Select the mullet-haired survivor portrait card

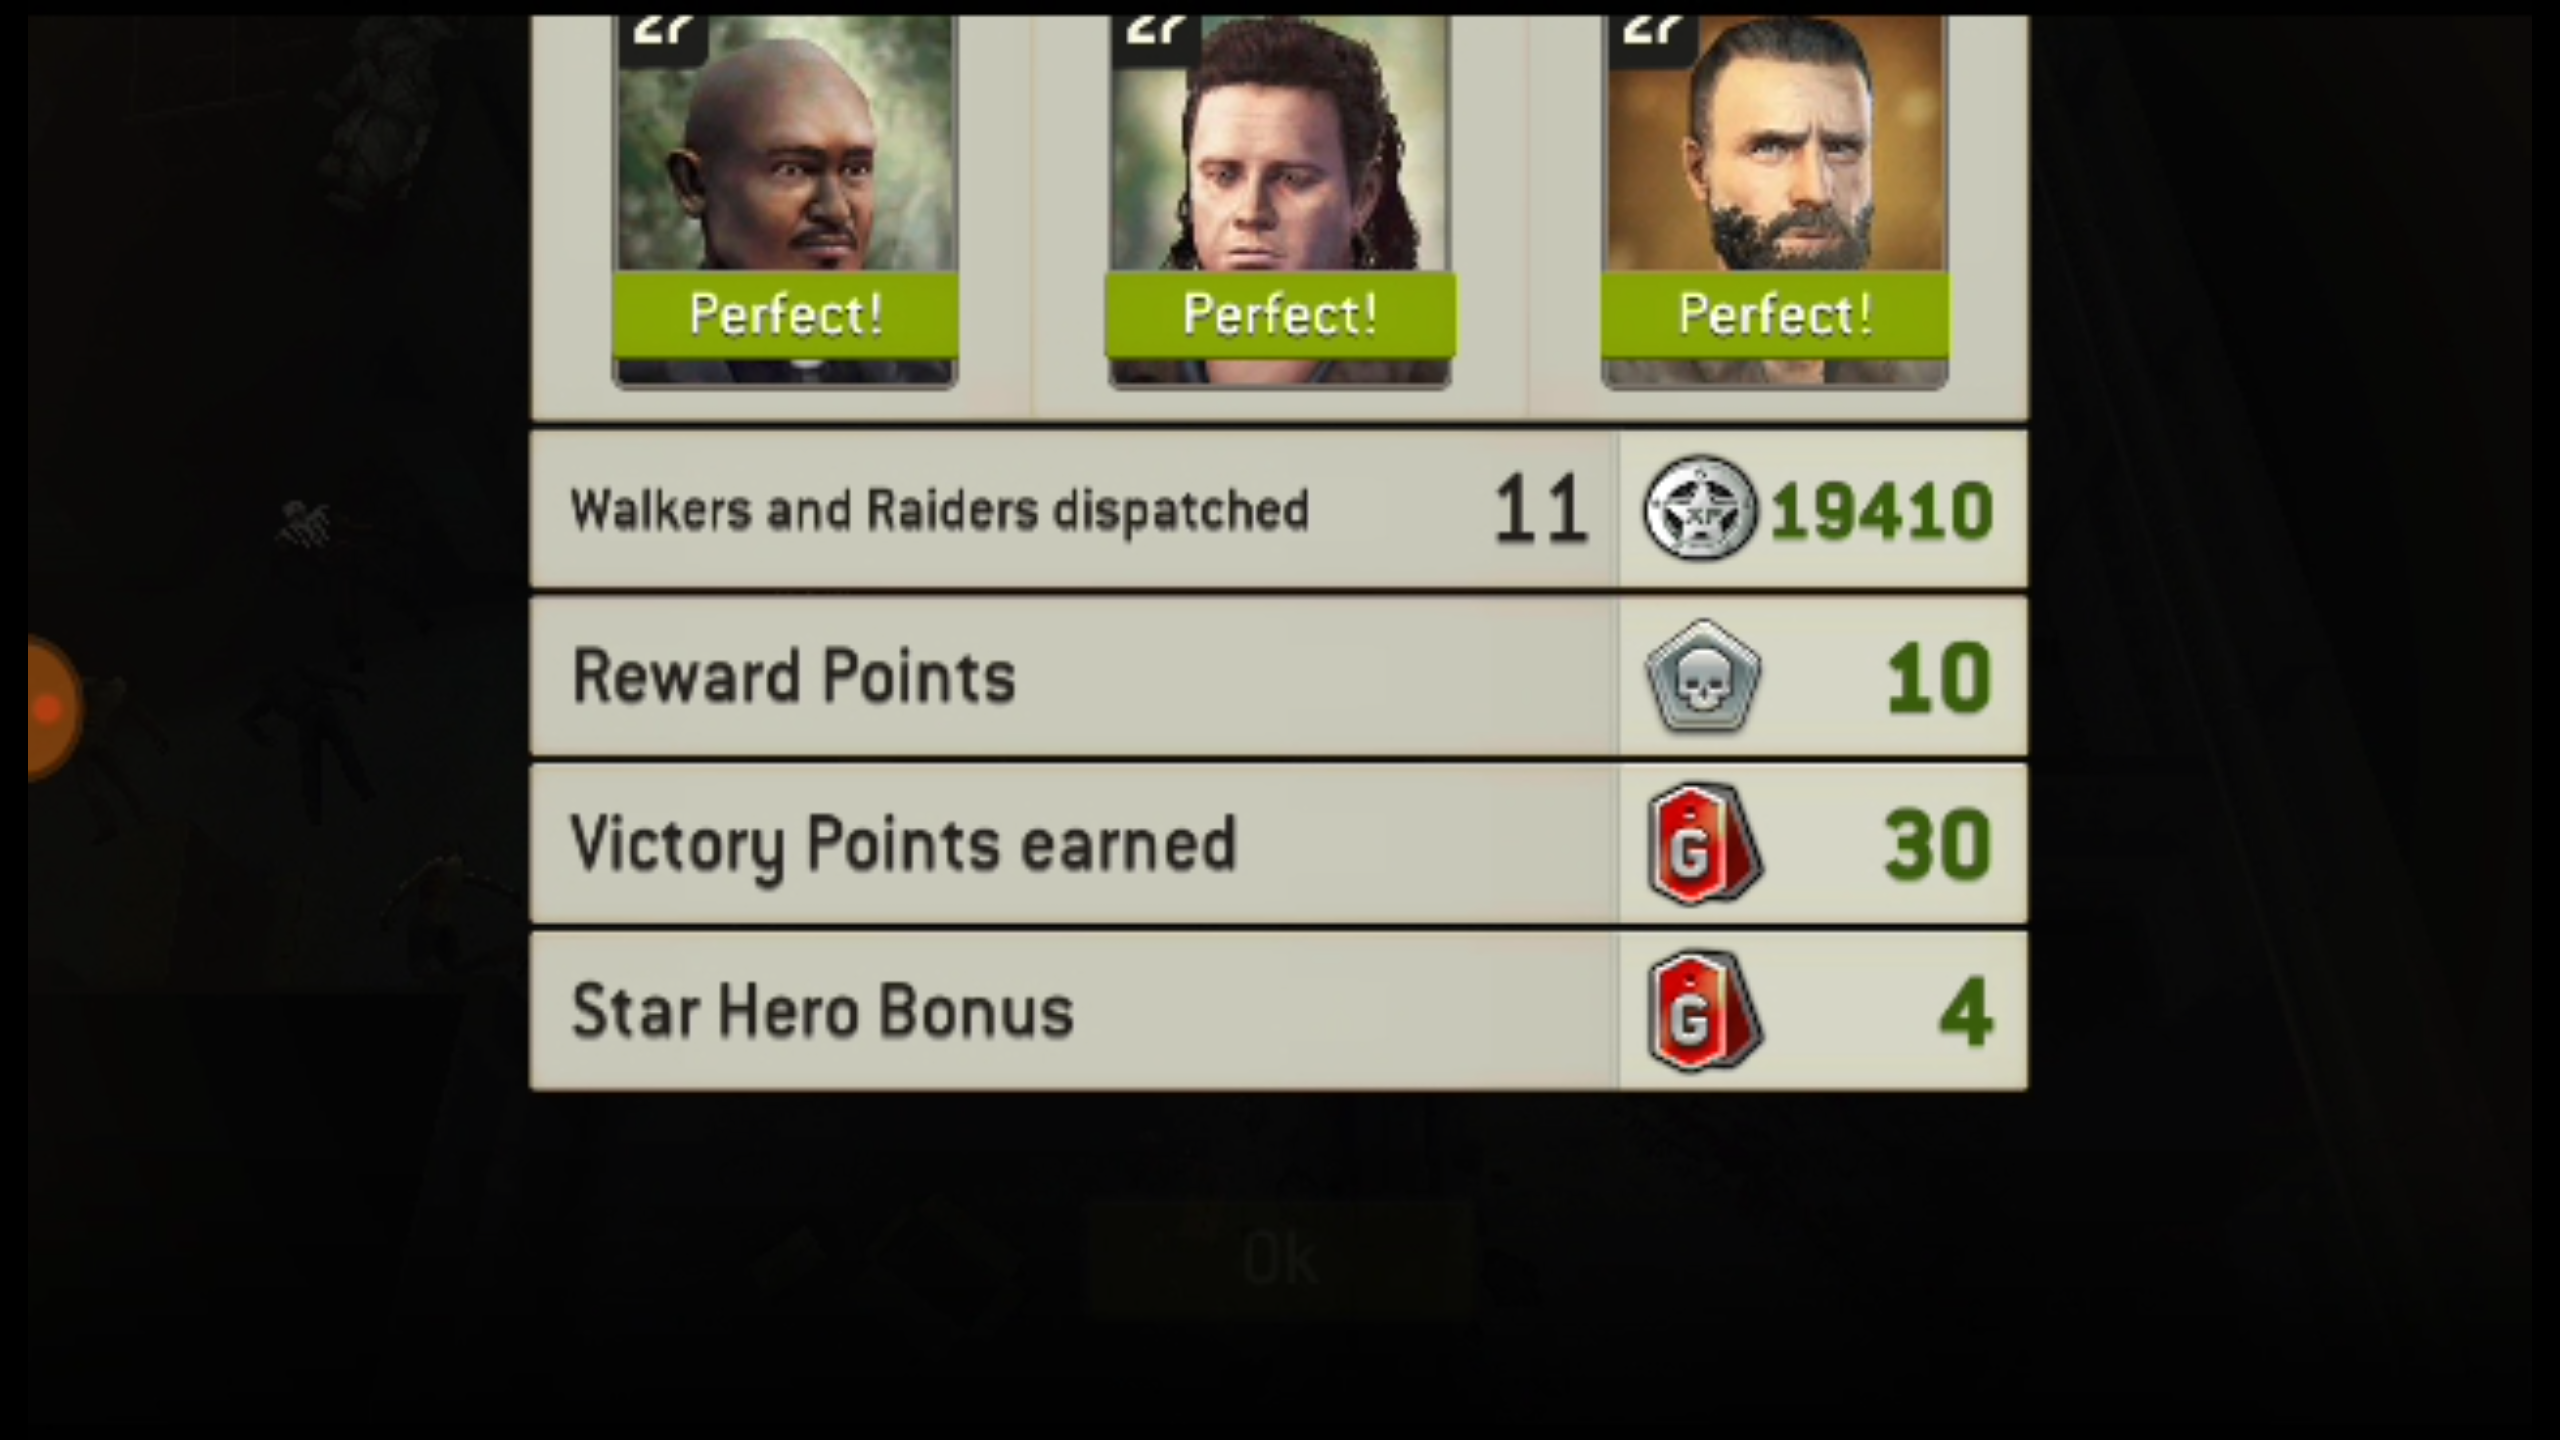(1280, 201)
